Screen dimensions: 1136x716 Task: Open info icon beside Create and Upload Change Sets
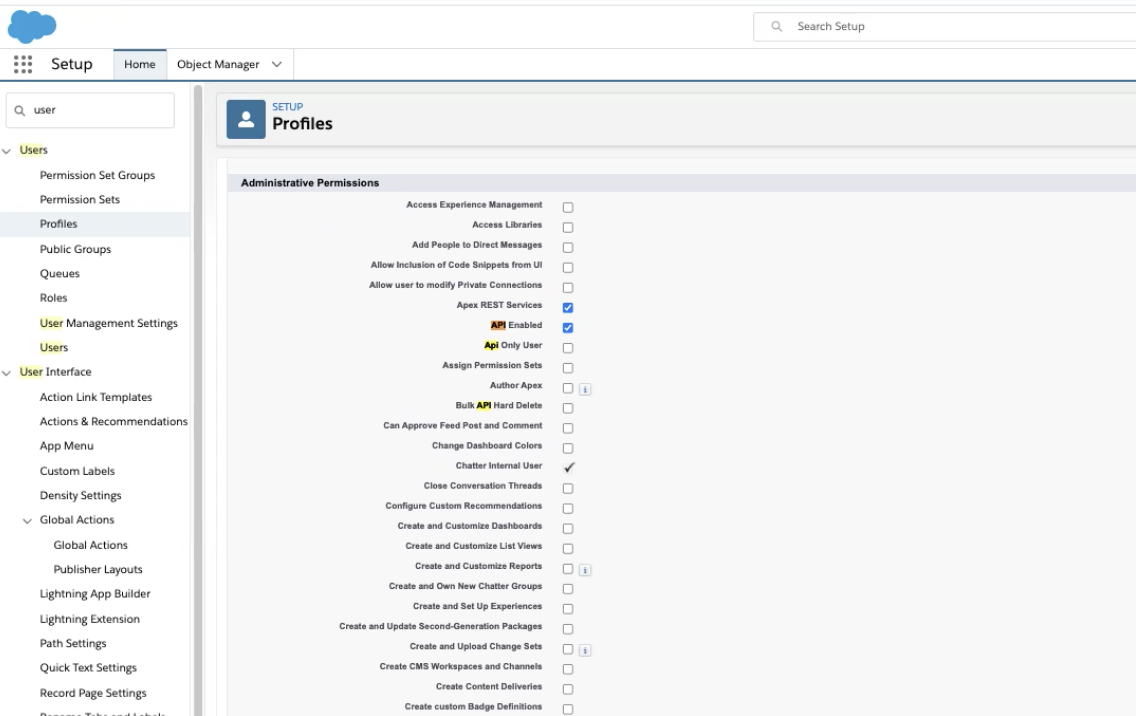coord(585,651)
